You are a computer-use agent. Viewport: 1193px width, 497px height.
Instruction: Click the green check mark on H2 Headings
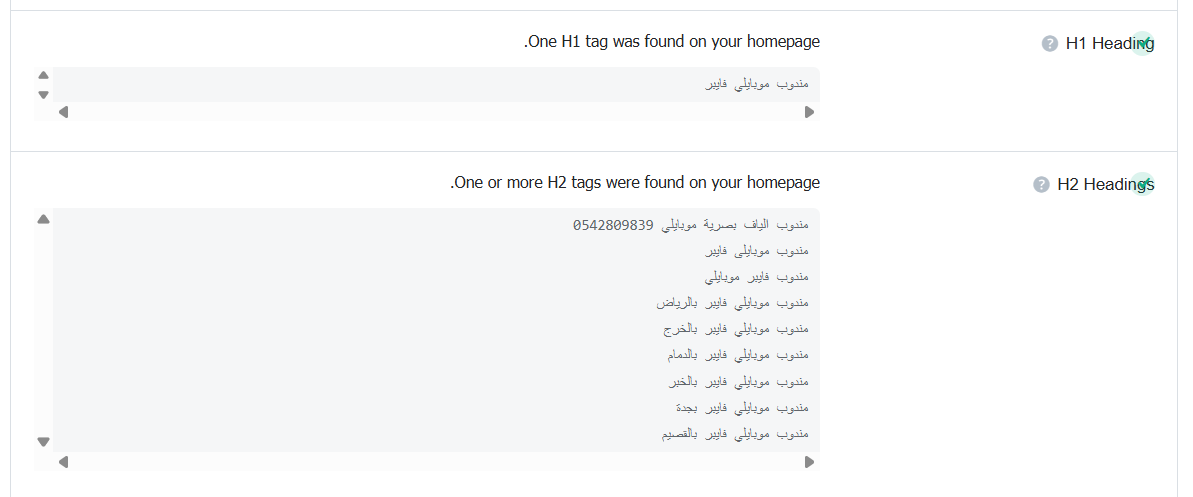coord(1142,184)
